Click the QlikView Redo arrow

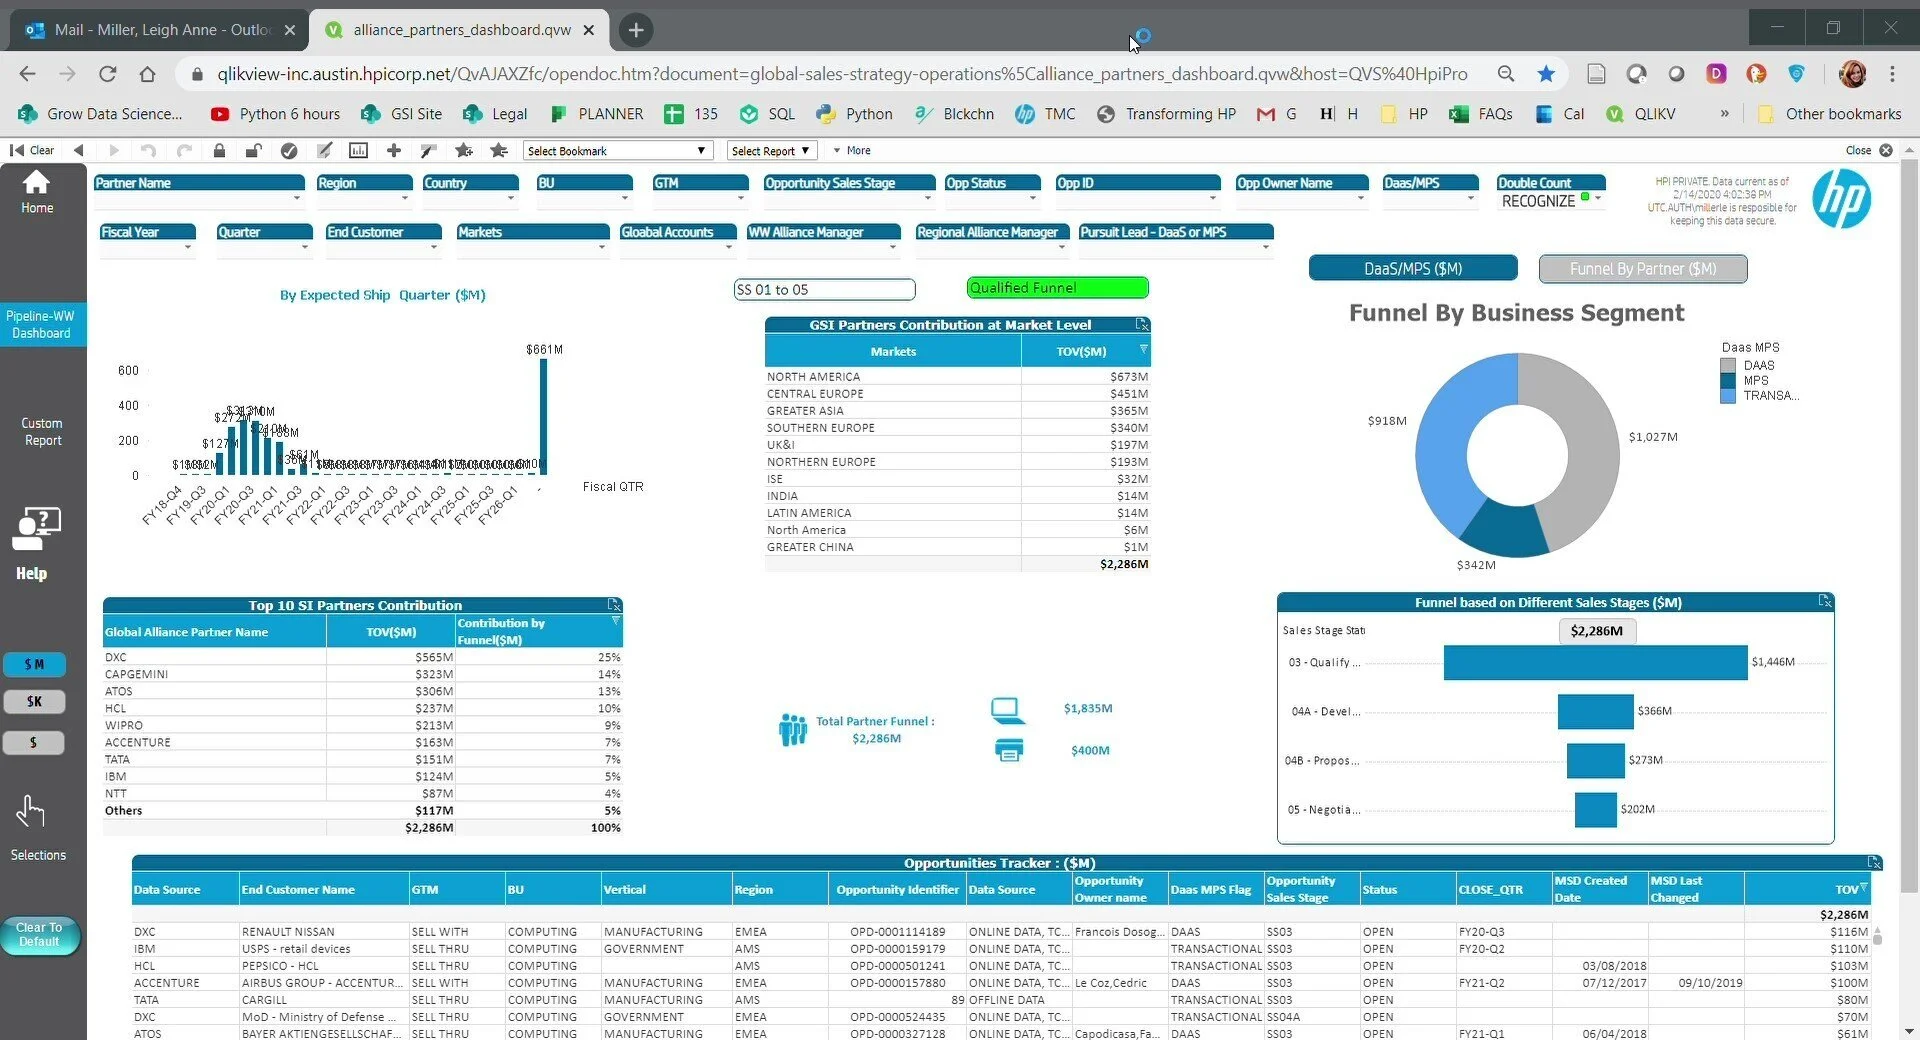click(x=184, y=150)
